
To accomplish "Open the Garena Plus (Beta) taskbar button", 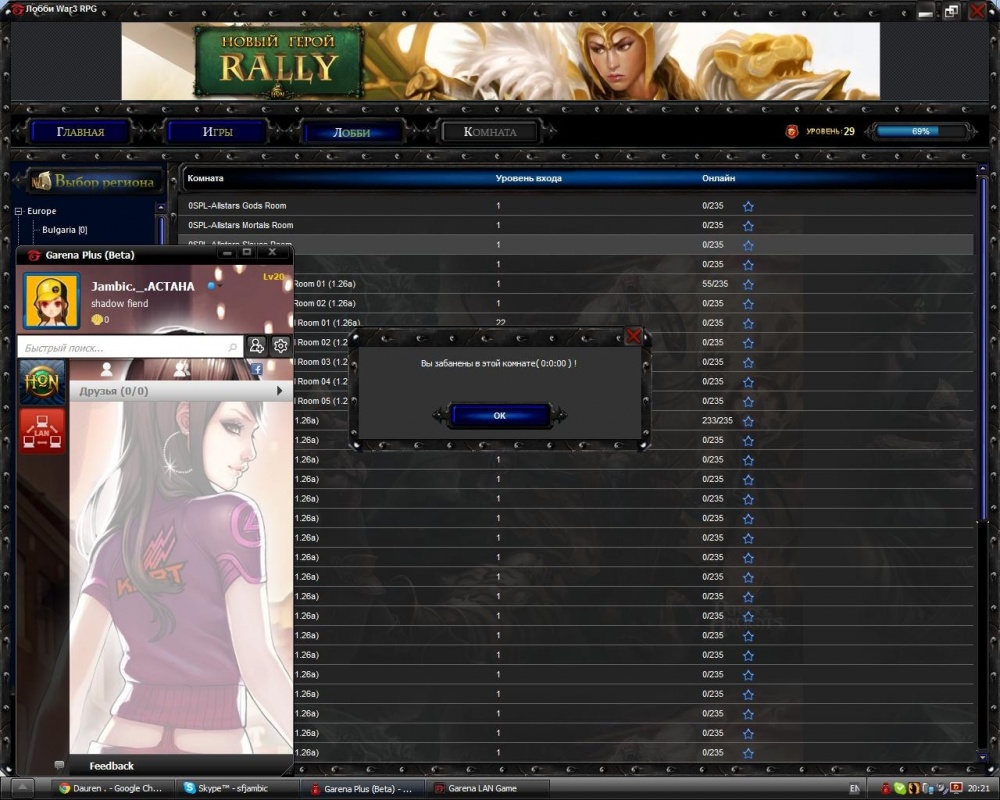I will (x=361, y=789).
